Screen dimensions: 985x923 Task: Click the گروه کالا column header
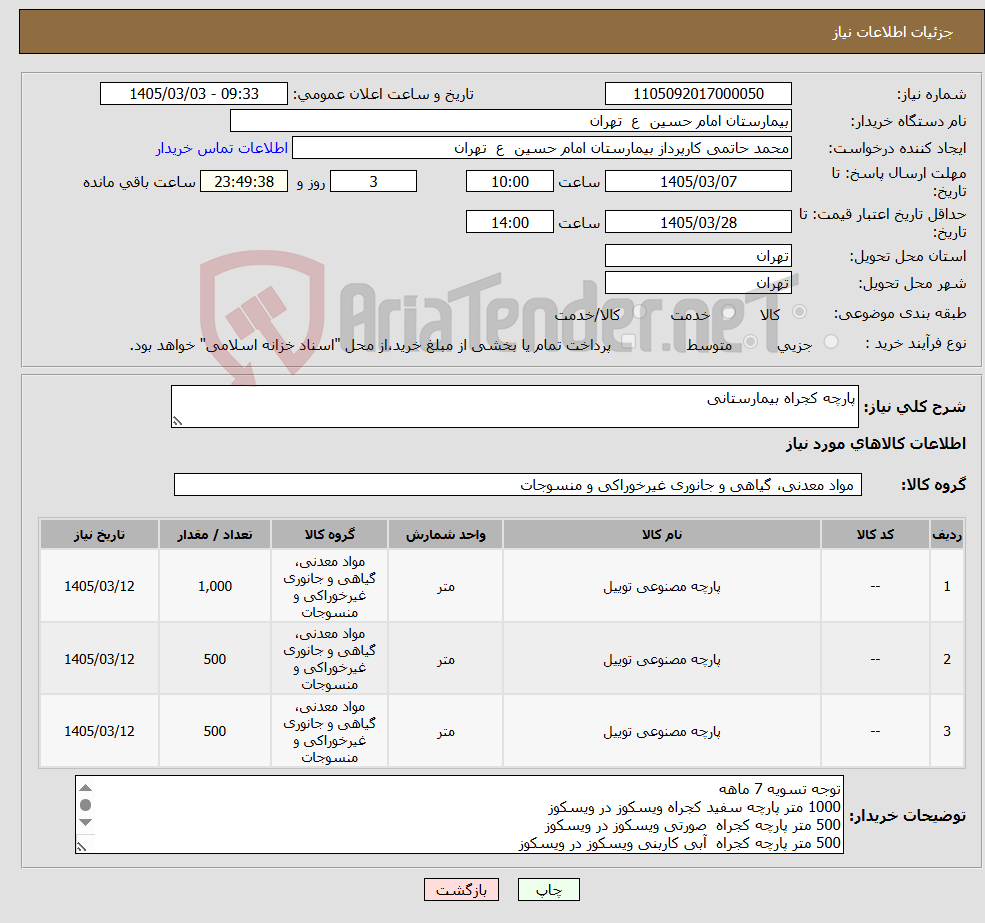click(329, 534)
